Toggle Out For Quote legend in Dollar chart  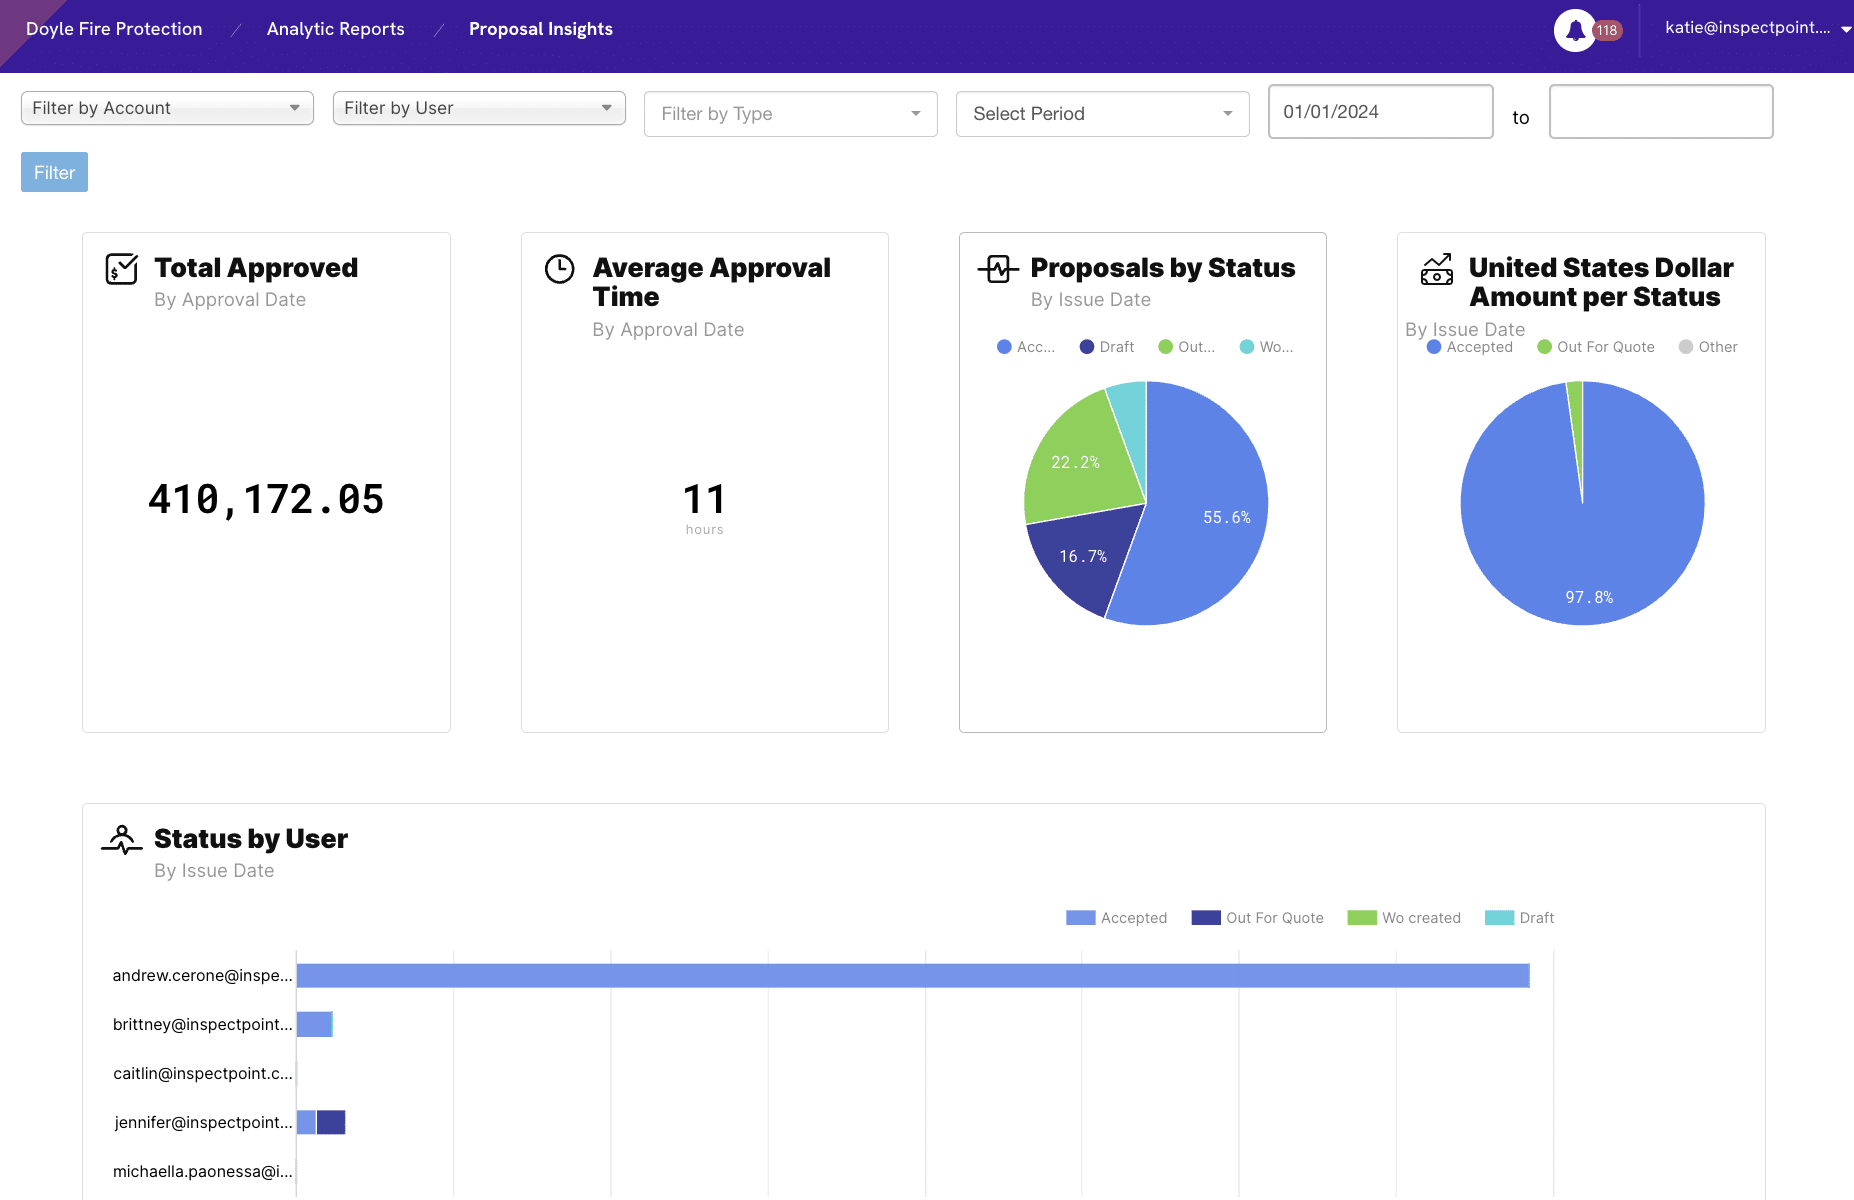point(1596,347)
